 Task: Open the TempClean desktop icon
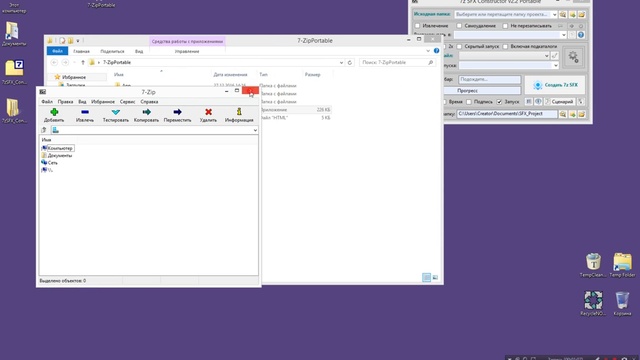[593, 265]
